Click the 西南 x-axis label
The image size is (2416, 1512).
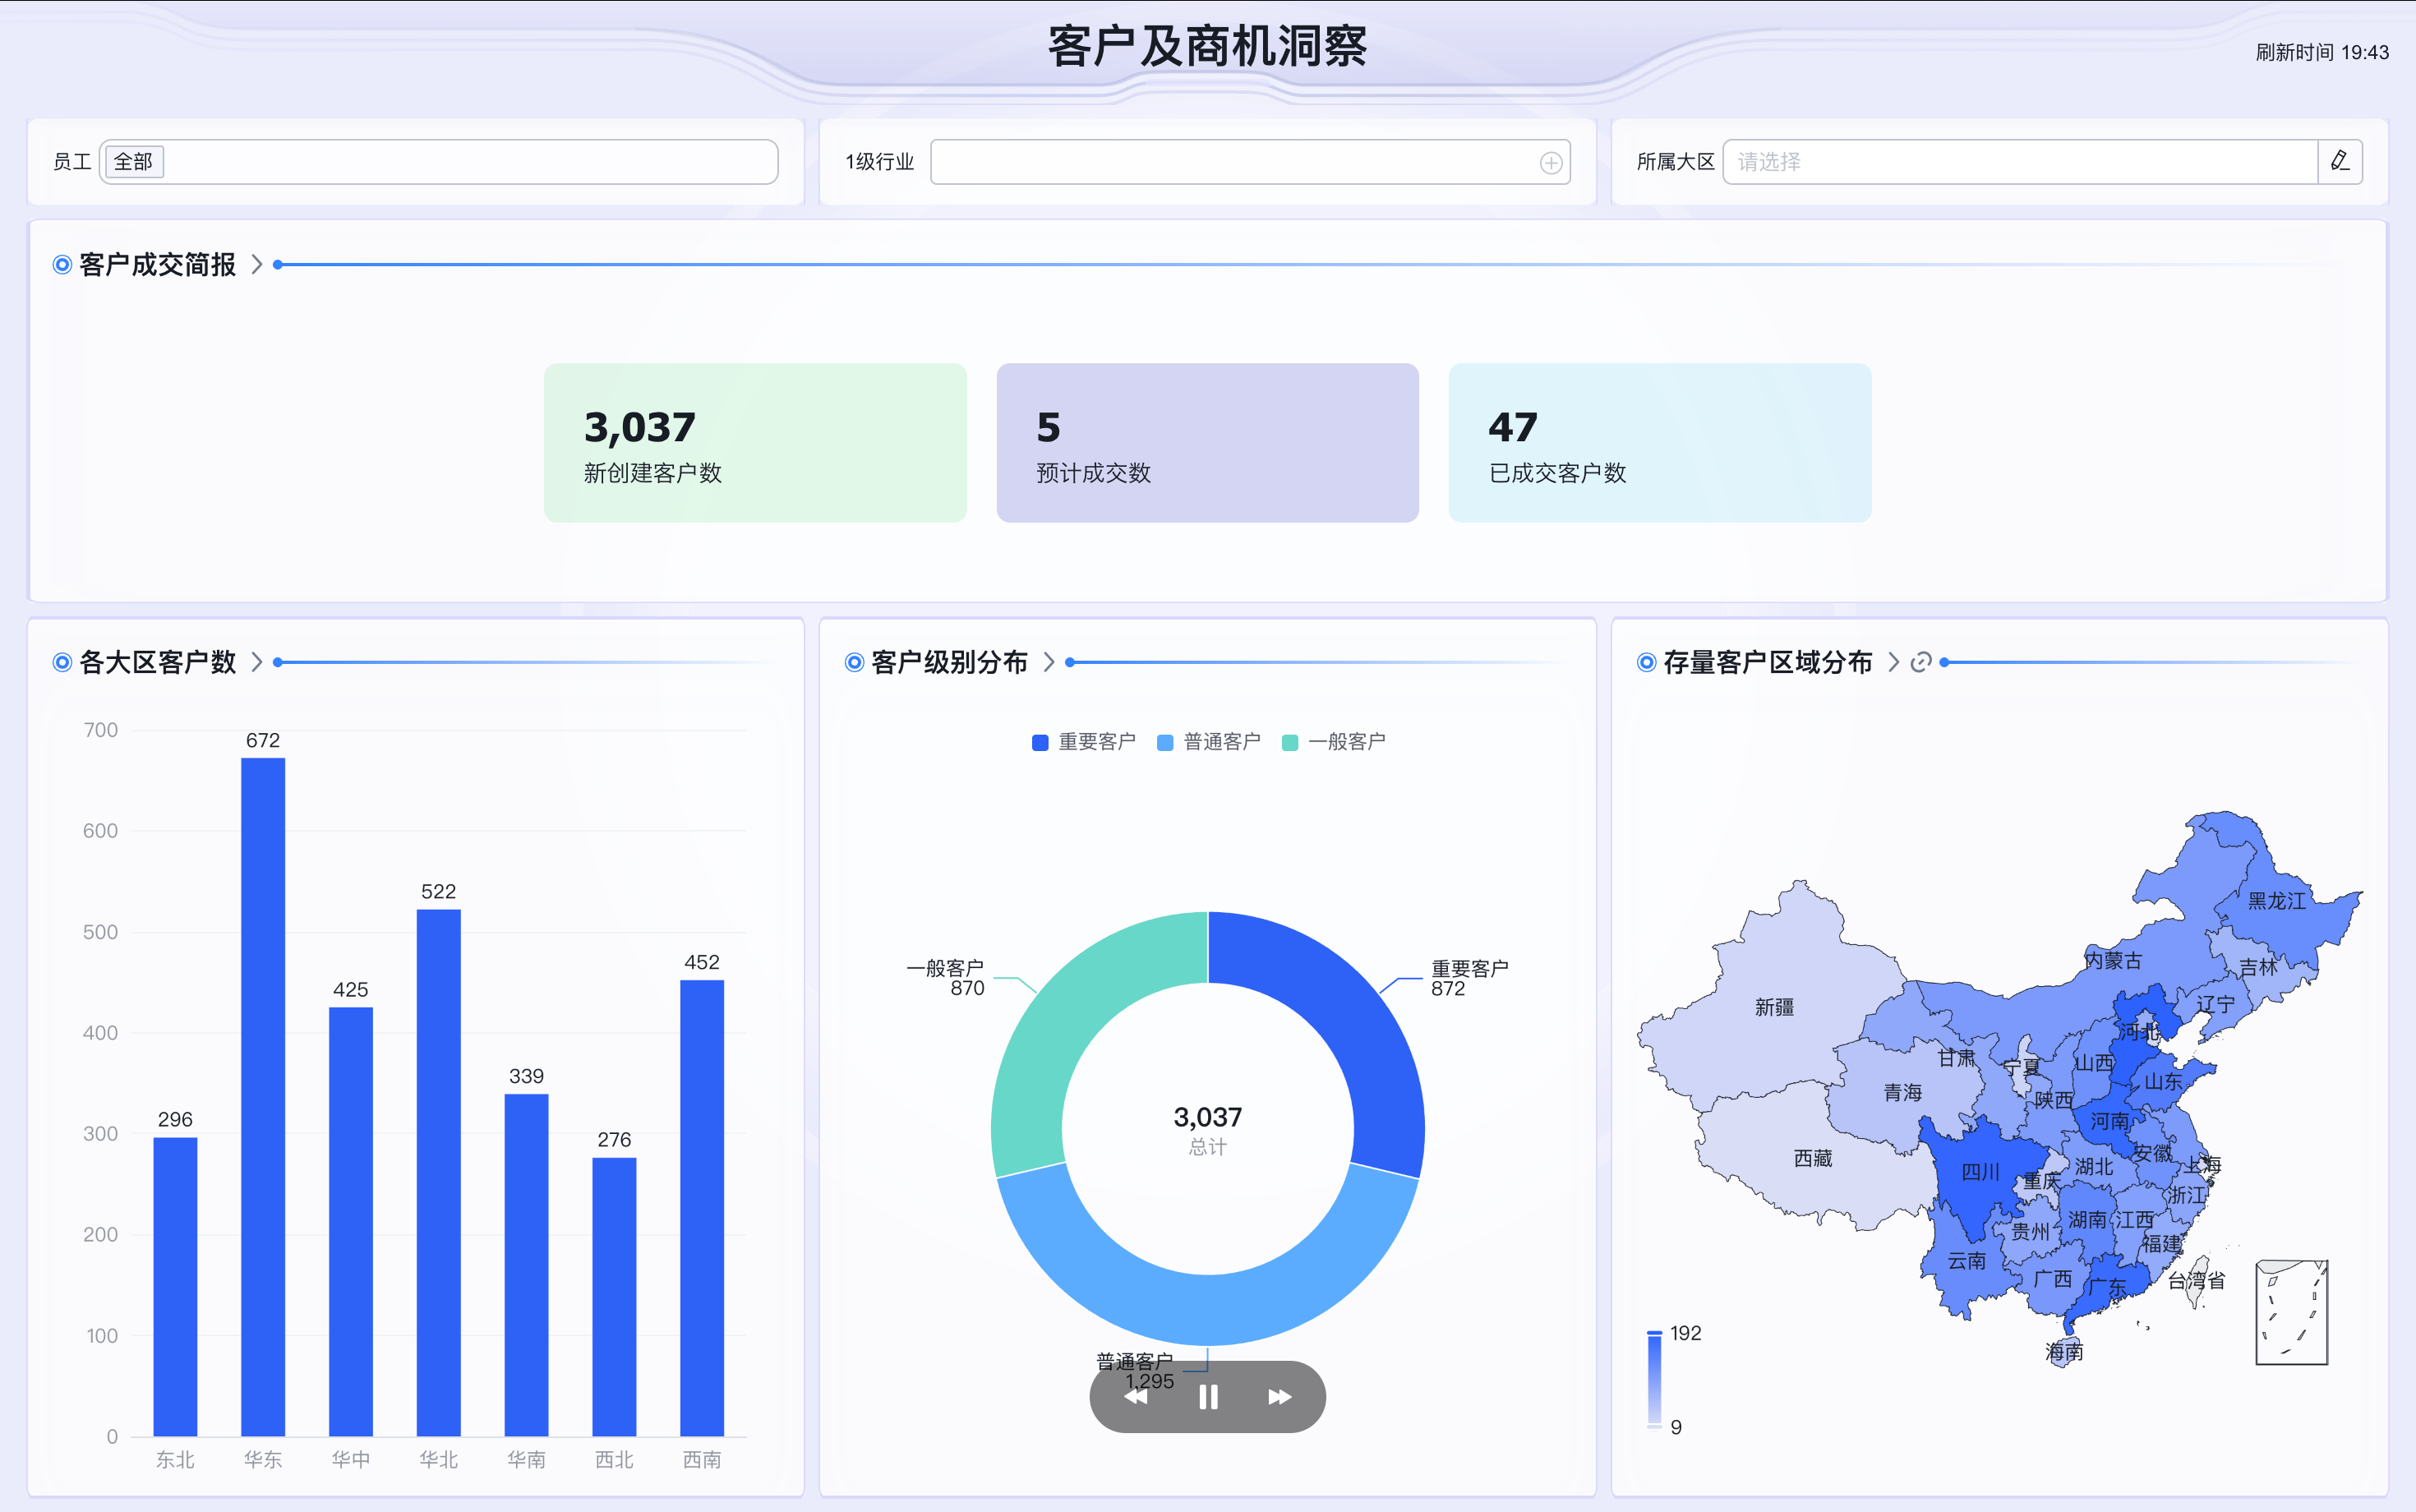[702, 1460]
